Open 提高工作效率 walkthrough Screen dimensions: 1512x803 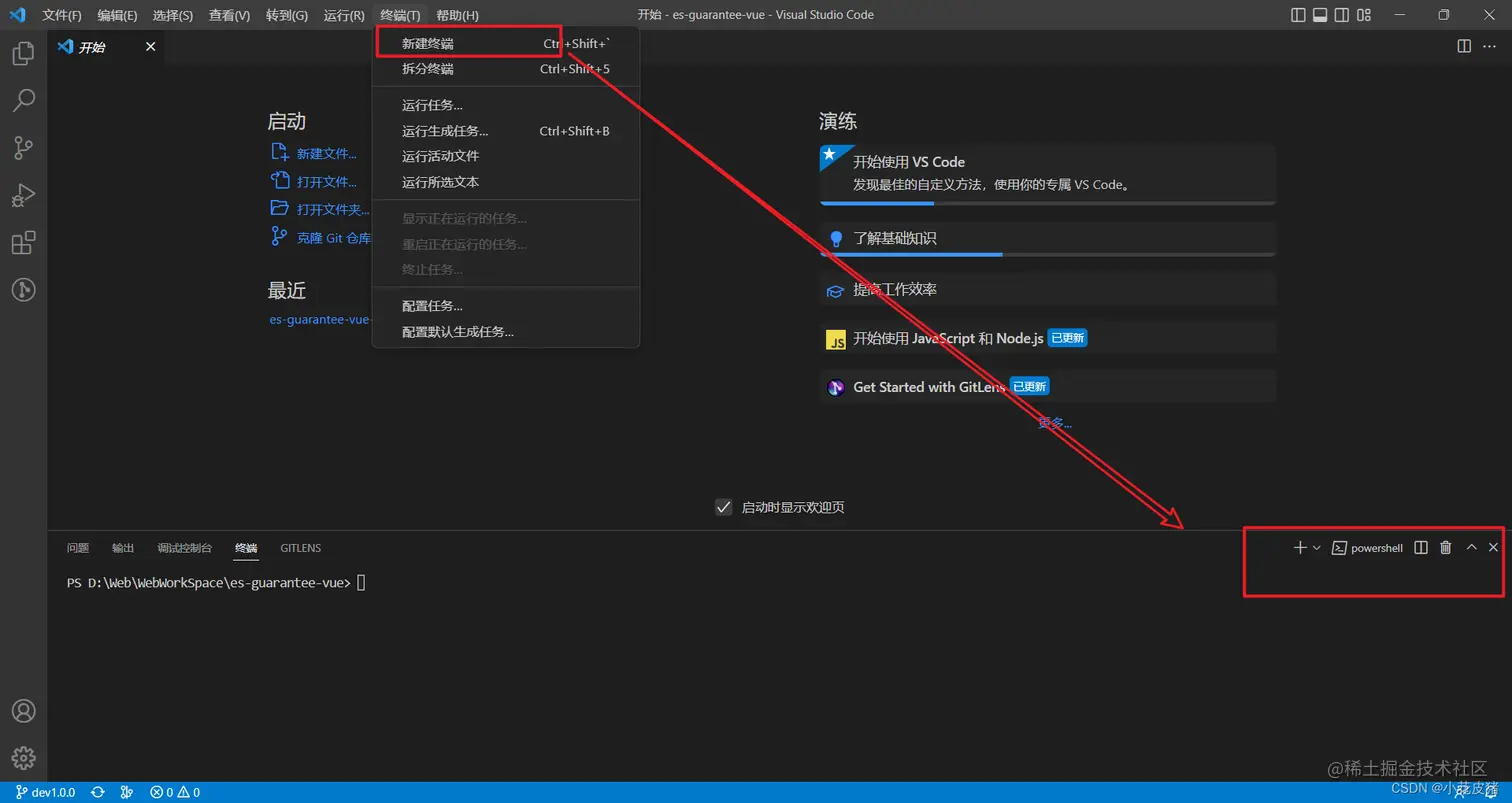point(1047,290)
